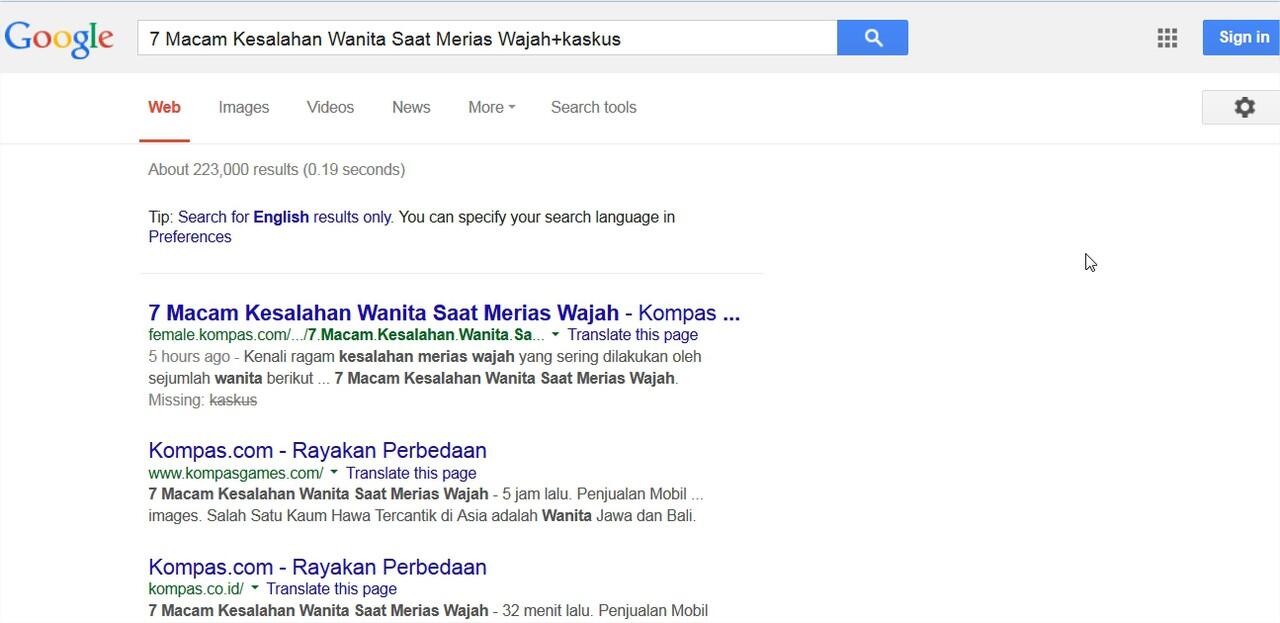Switch to the Images tab
The height and width of the screenshot is (623, 1280).
click(243, 107)
